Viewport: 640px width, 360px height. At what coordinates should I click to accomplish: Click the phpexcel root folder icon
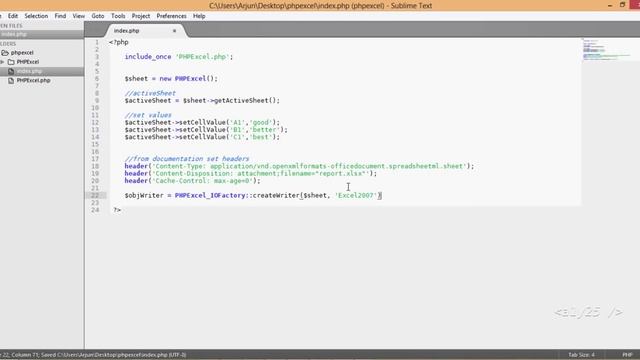[5, 53]
